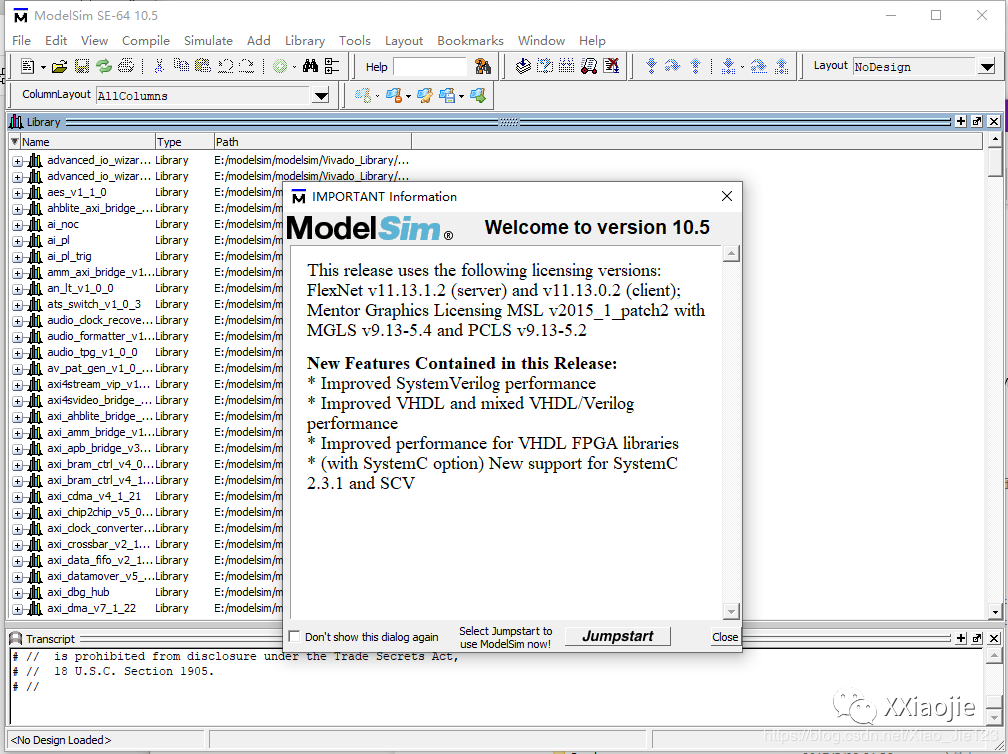
Task: Click the Copy toolbar icon
Action: tap(181, 66)
